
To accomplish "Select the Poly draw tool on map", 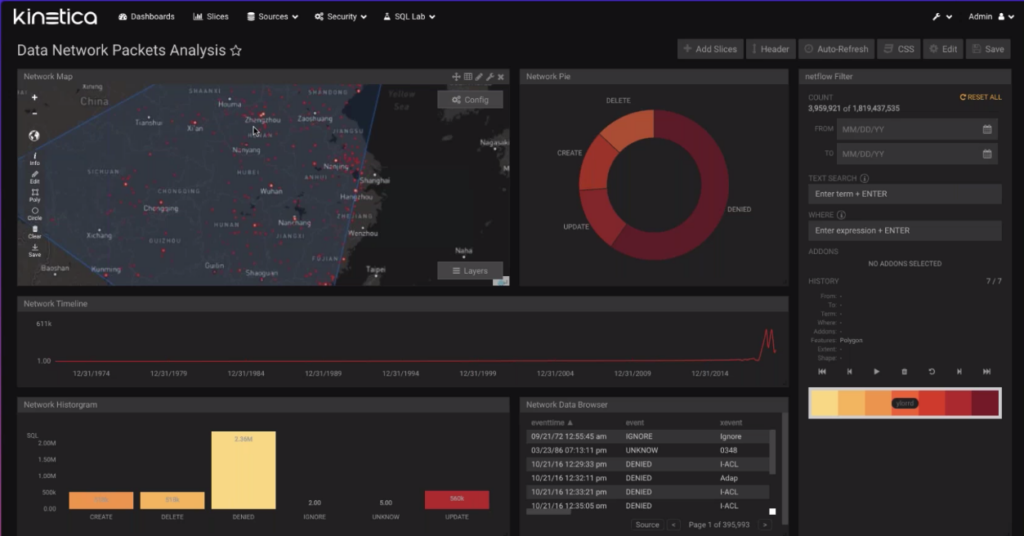I will (x=35, y=194).
